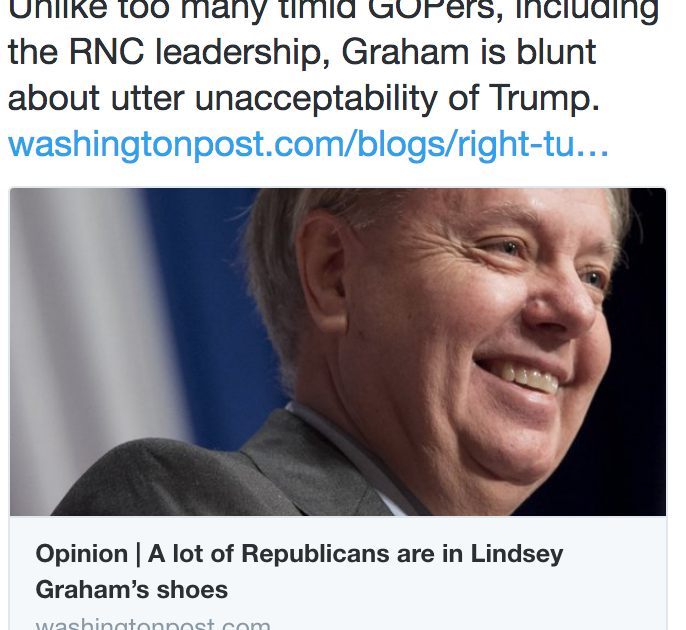The width and height of the screenshot is (686, 630).
Task: Click the tweet line mentioning "RNC leadership"
Action: coord(302,52)
